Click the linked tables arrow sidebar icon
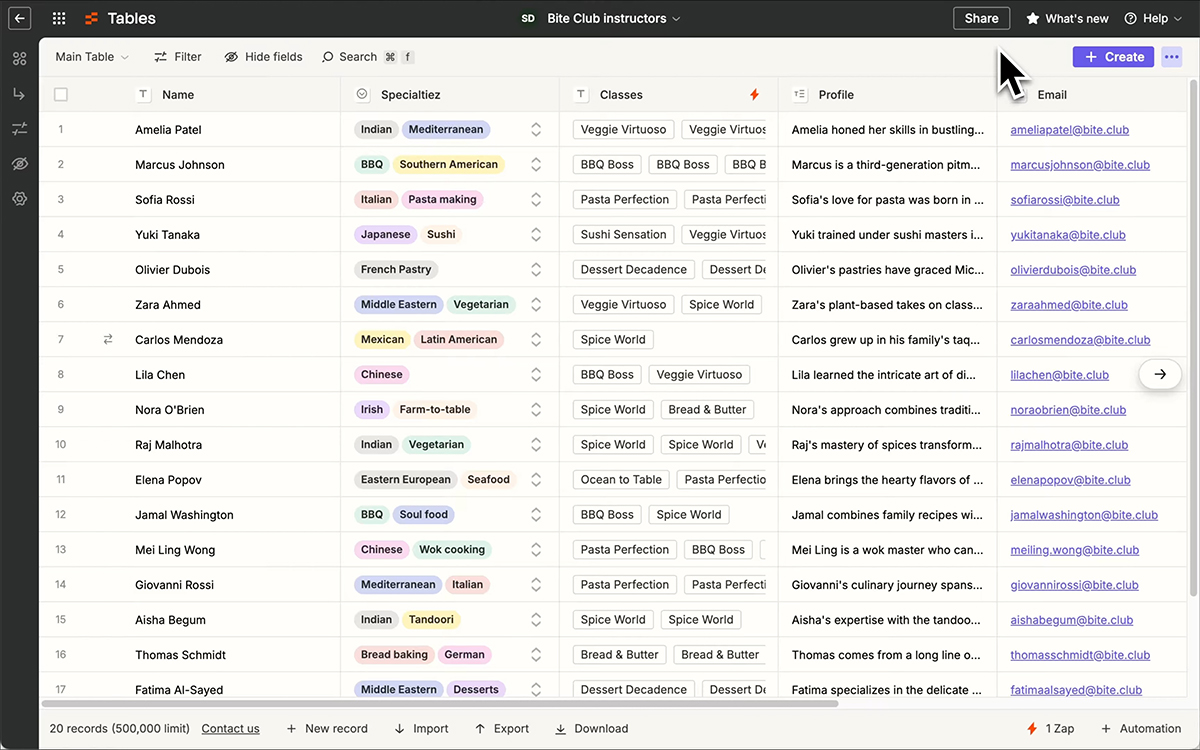This screenshot has height=750, width=1200. coord(20,94)
